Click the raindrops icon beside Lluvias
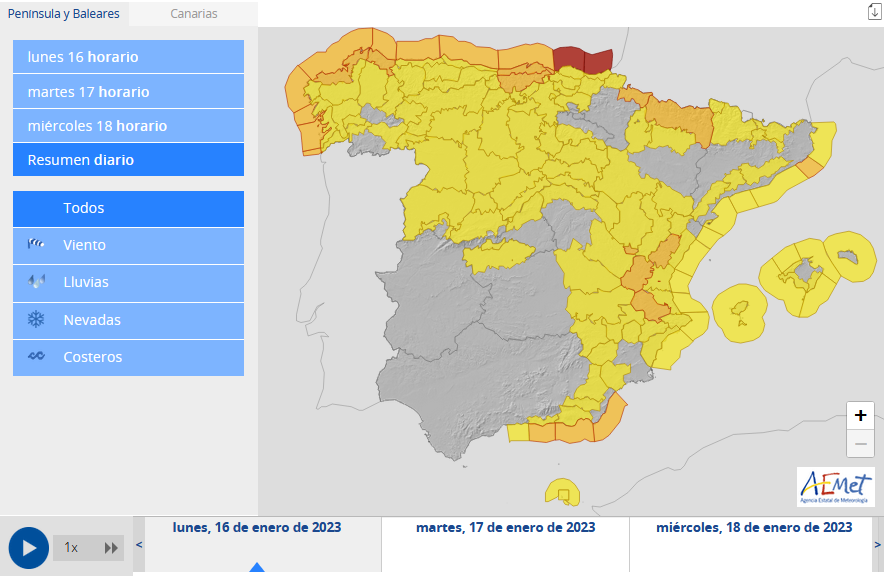Viewport: 890px width, 576px height. [x=36, y=281]
